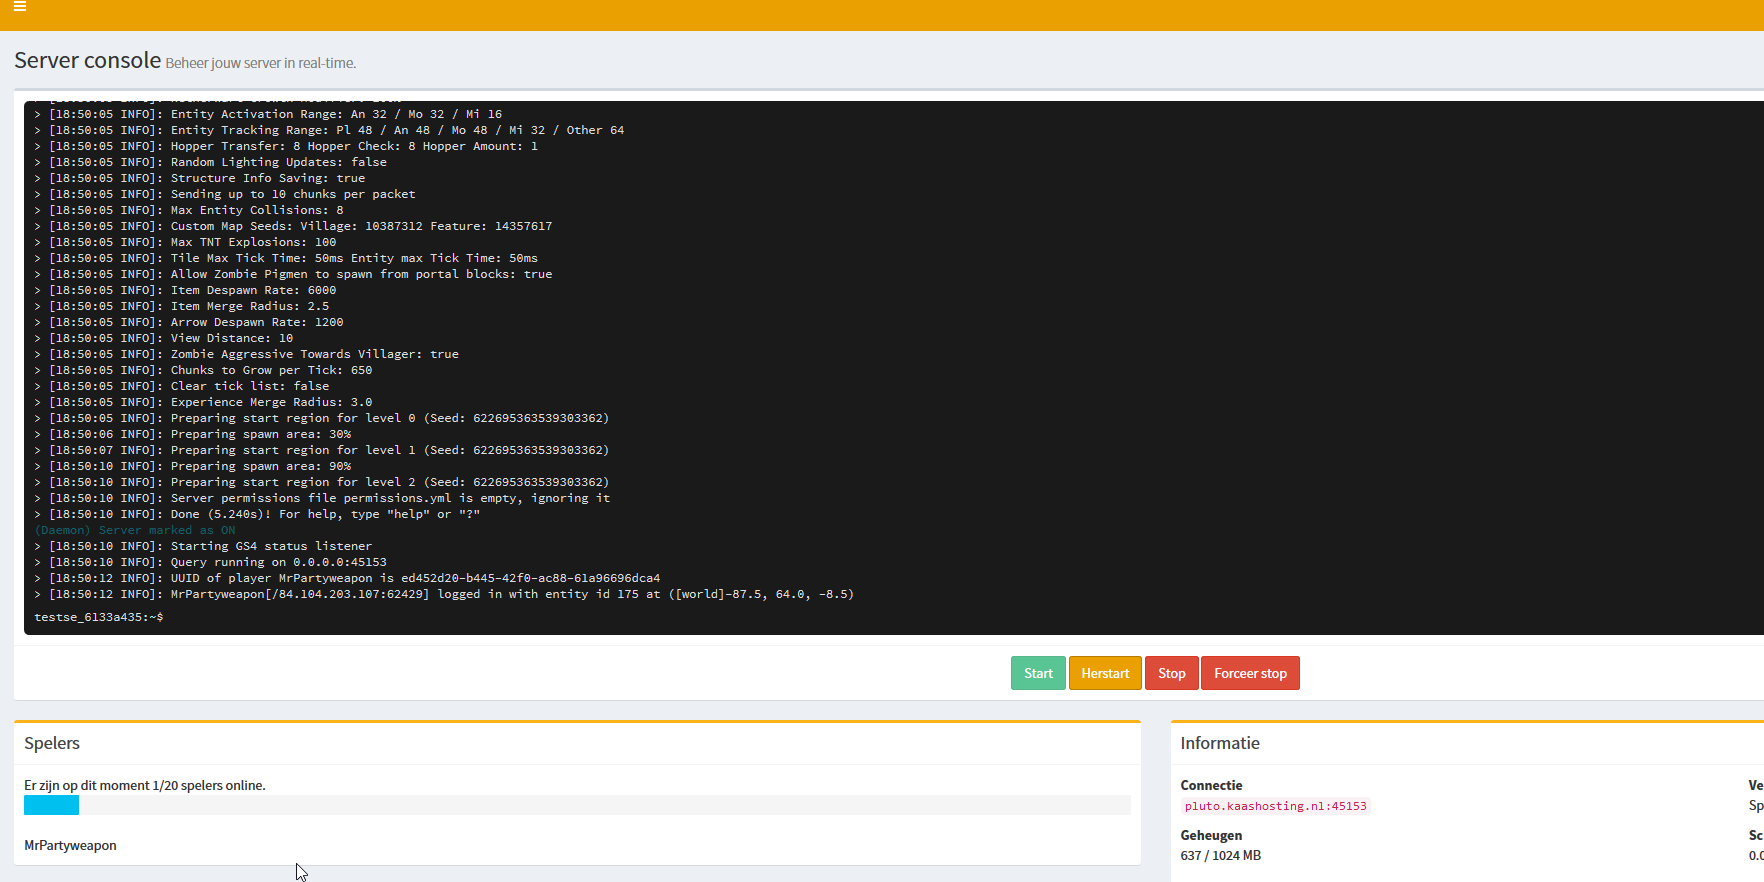Click the pluto.kaashosting.nl:45153 connection address
This screenshot has width=1764, height=882.
[1274, 806]
